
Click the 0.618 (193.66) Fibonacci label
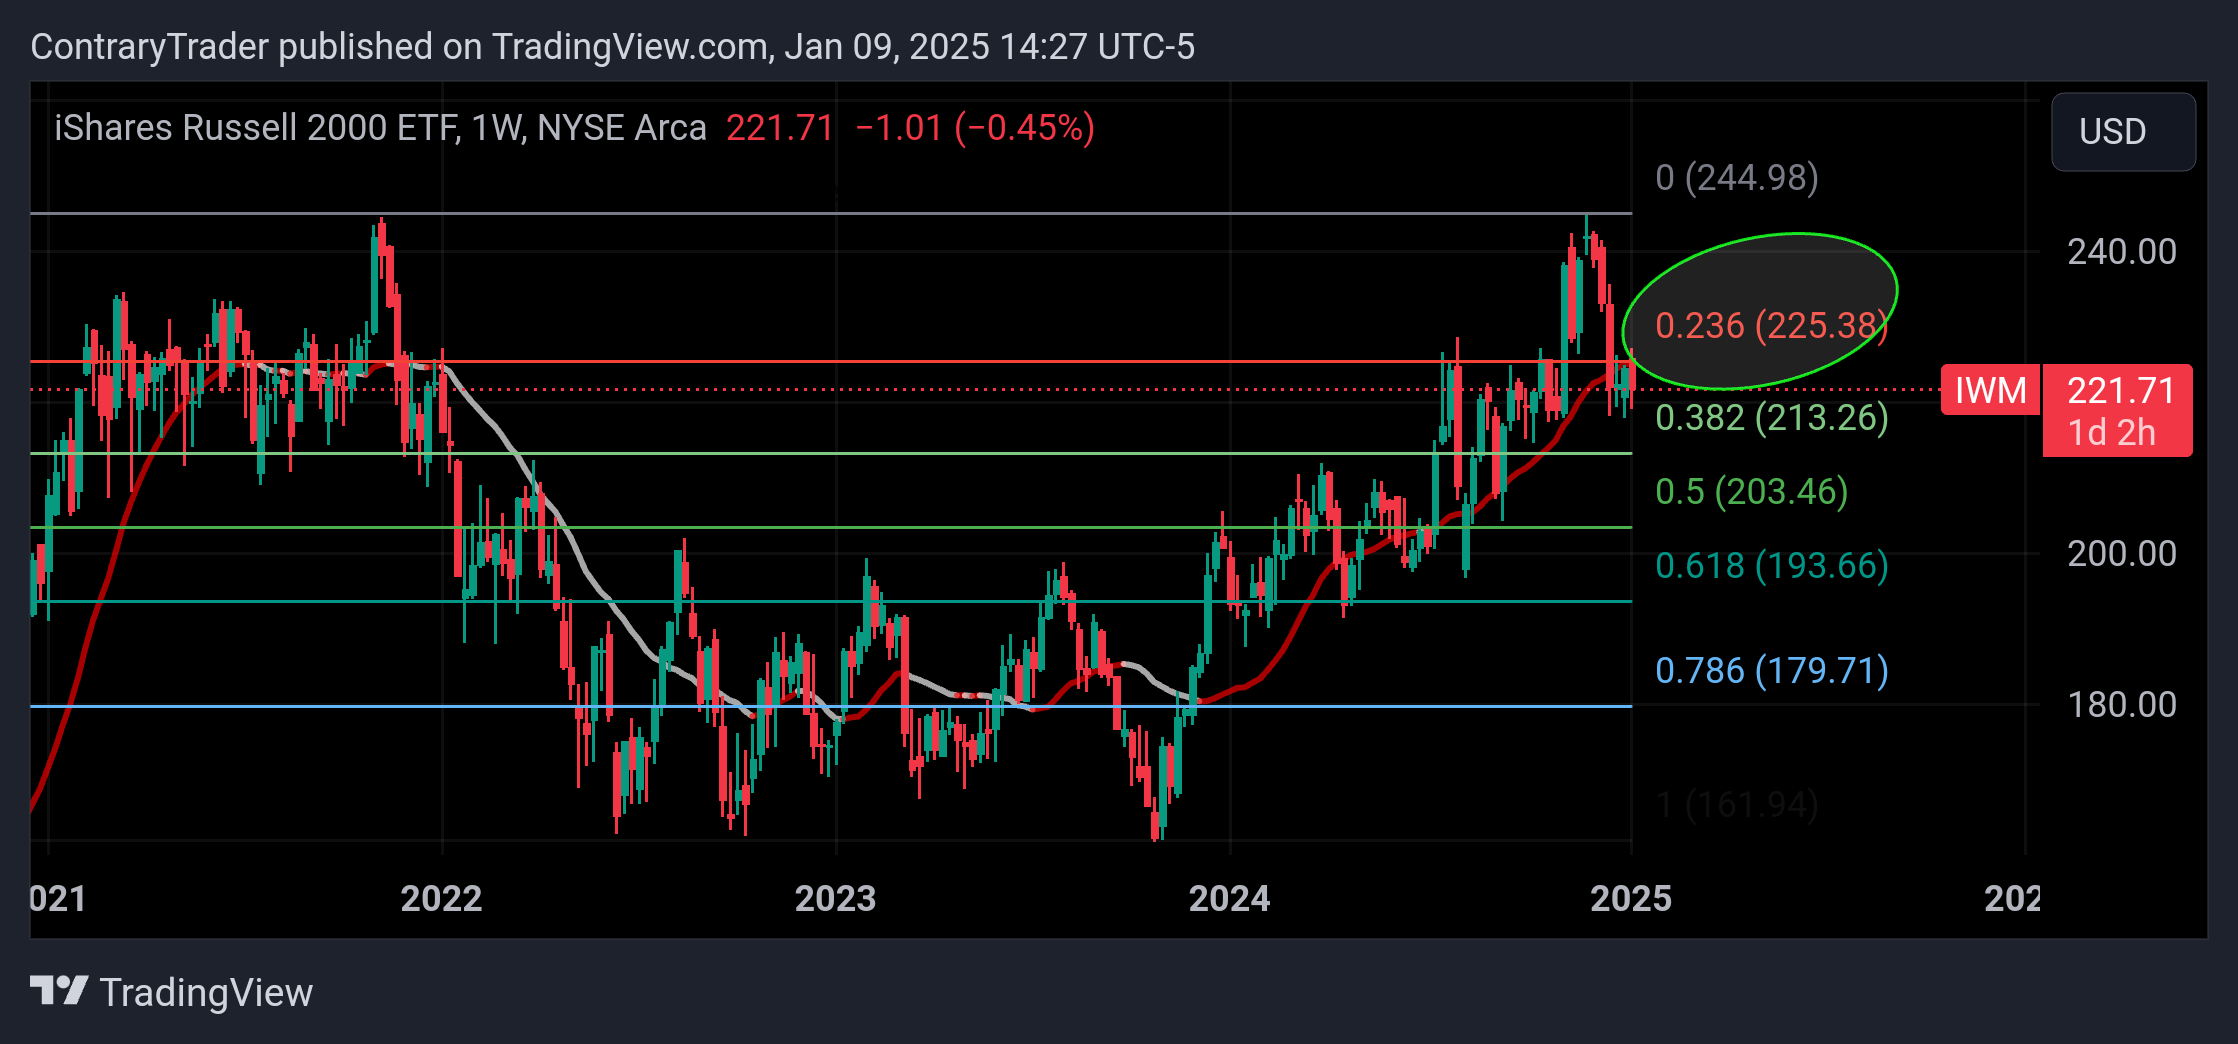point(1771,566)
